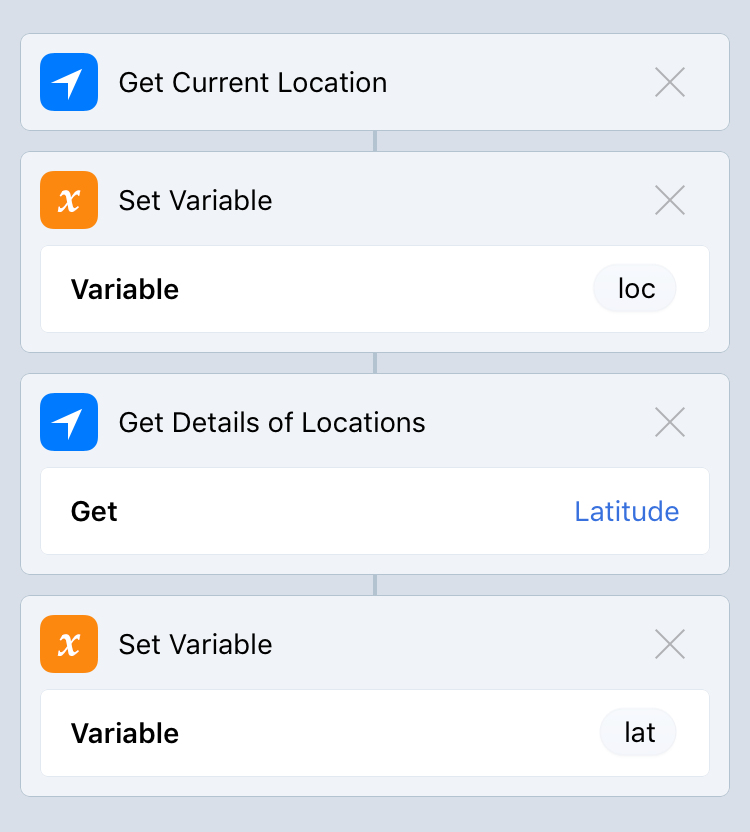Image resolution: width=750 pixels, height=832 pixels.
Task: Click the Get Details of Locations arrow icon
Action: click(69, 422)
